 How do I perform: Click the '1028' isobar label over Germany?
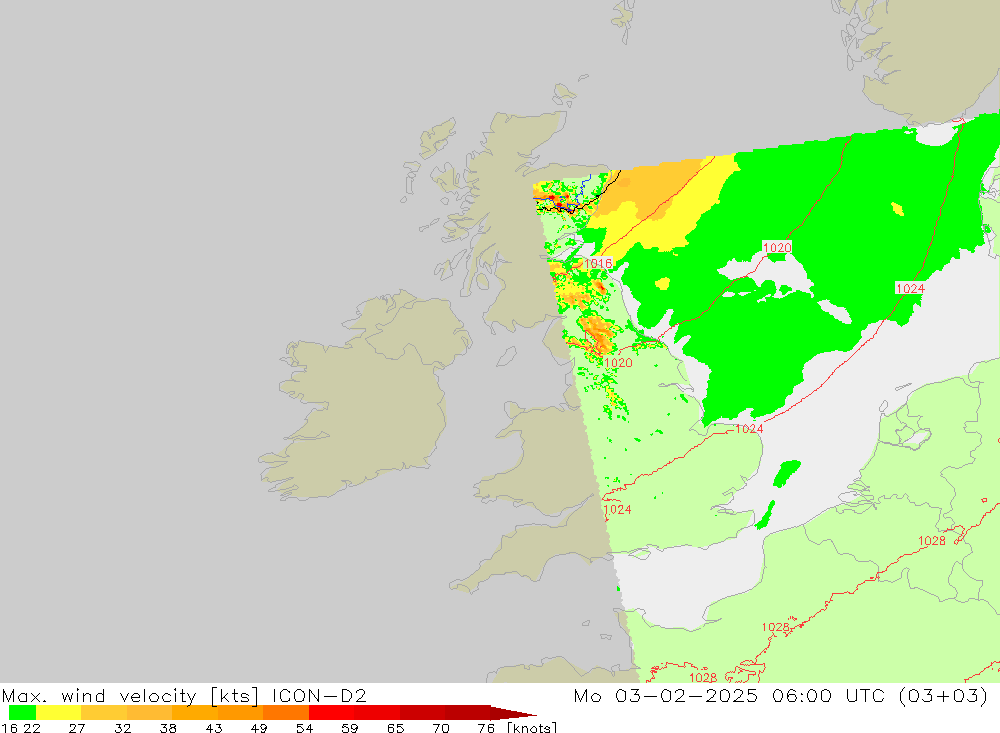(x=932, y=541)
